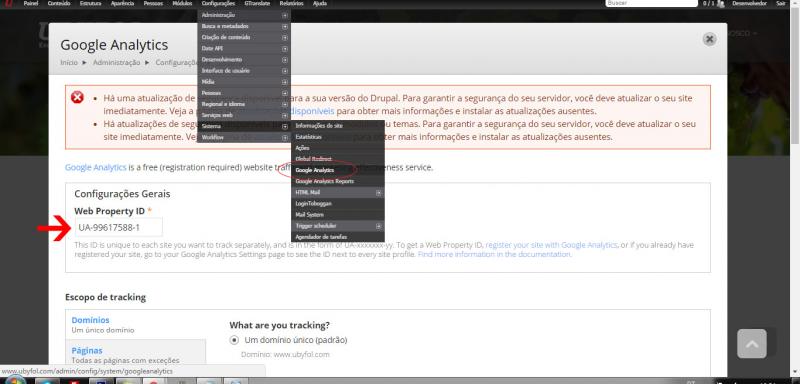Expand the Workflow submenu arrow

click(x=285, y=138)
